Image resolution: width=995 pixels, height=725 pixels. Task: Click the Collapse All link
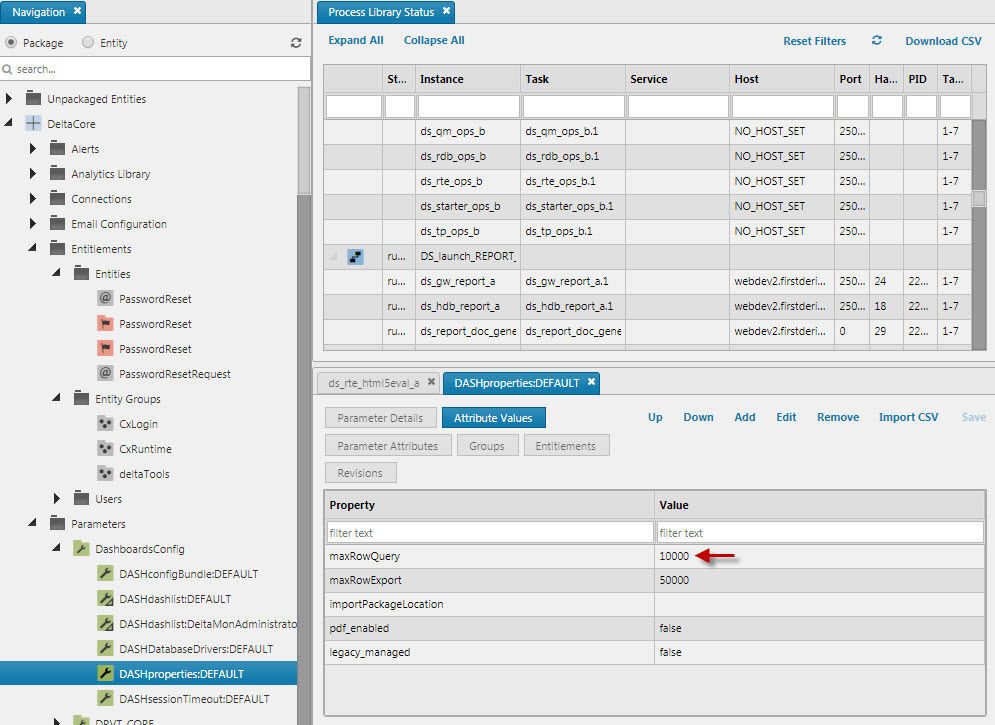[x=434, y=40]
